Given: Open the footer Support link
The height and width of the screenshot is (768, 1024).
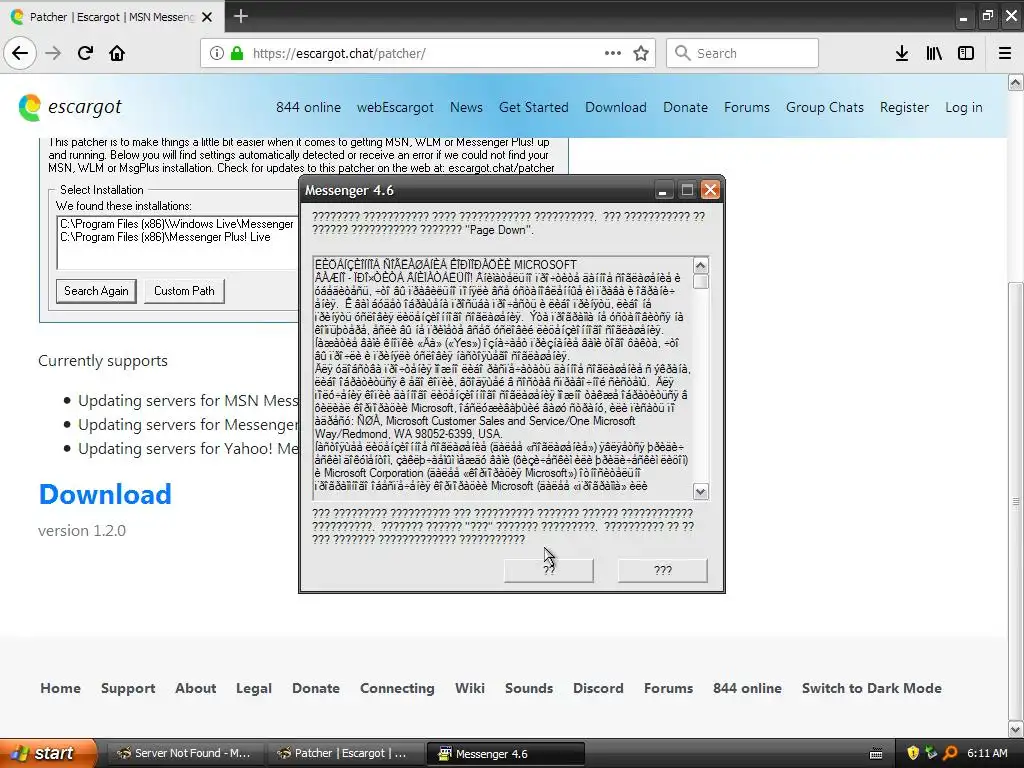Looking at the screenshot, I should pos(128,688).
